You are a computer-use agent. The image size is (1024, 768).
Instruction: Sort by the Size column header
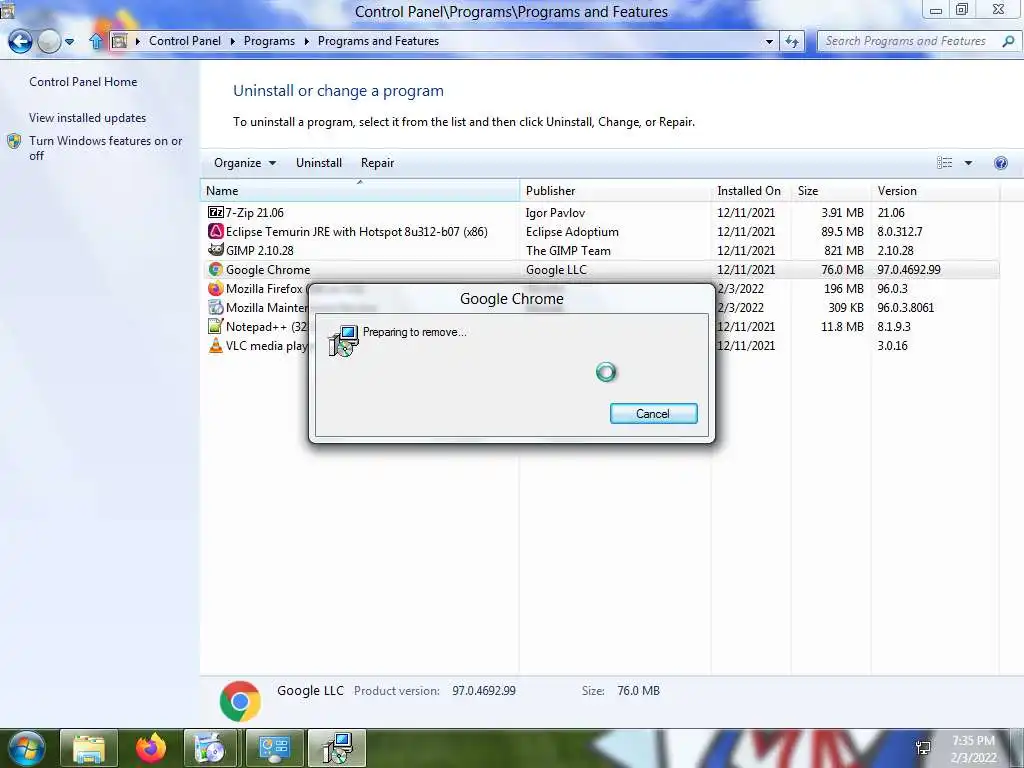[x=831, y=191]
